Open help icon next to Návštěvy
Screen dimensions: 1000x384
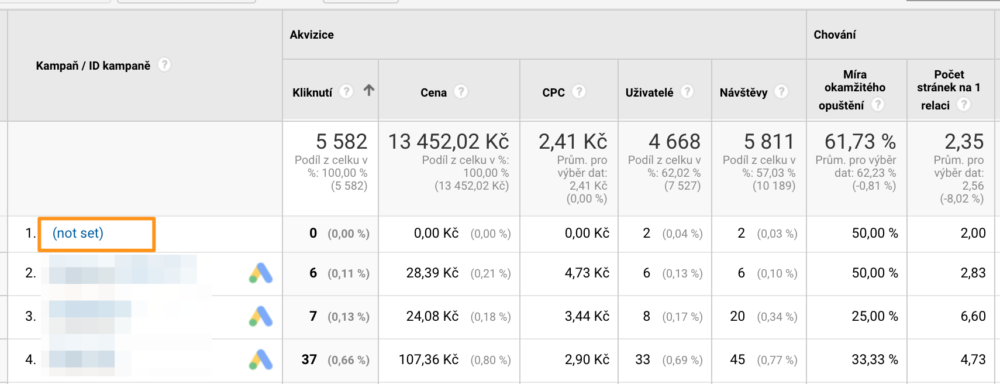pos(781,92)
